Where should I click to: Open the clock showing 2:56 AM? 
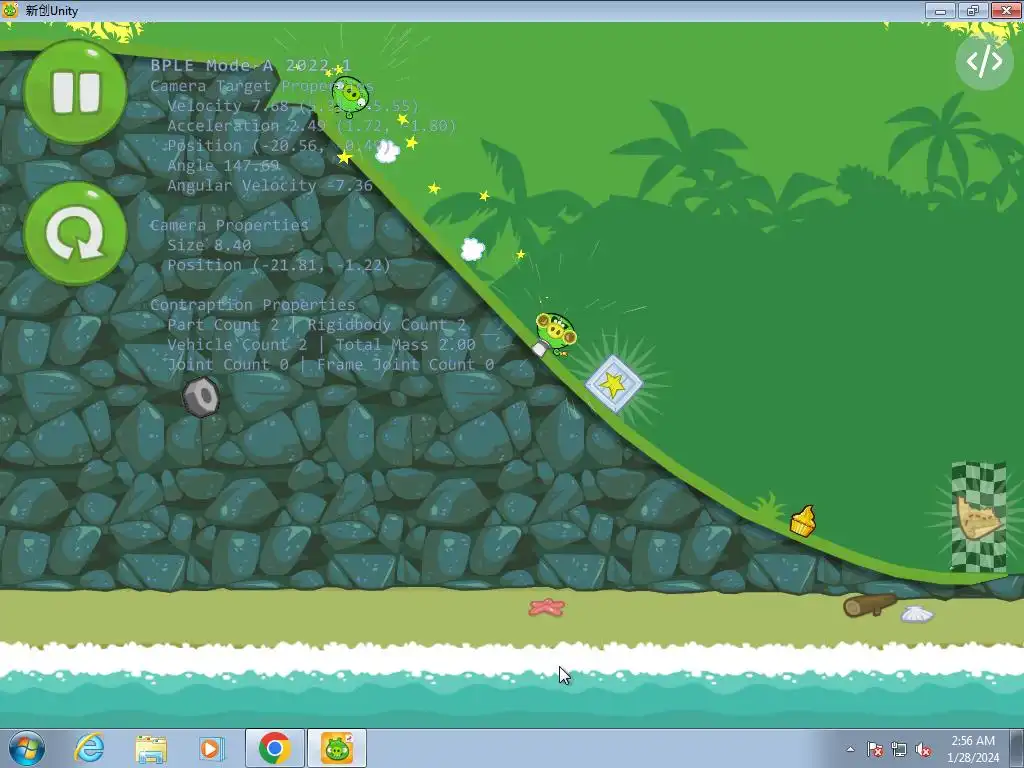point(973,749)
